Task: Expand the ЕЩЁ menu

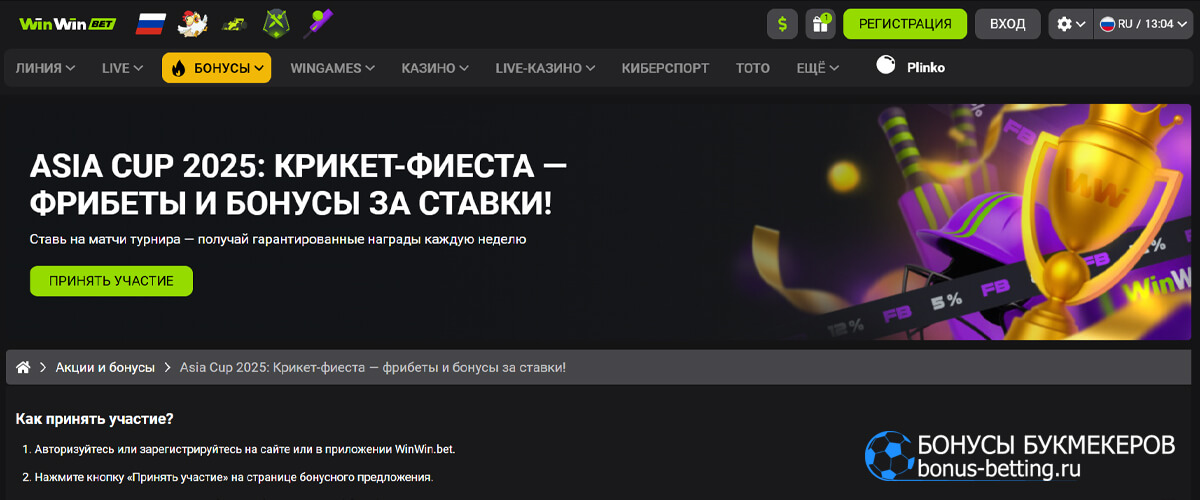Action: (819, 68)
